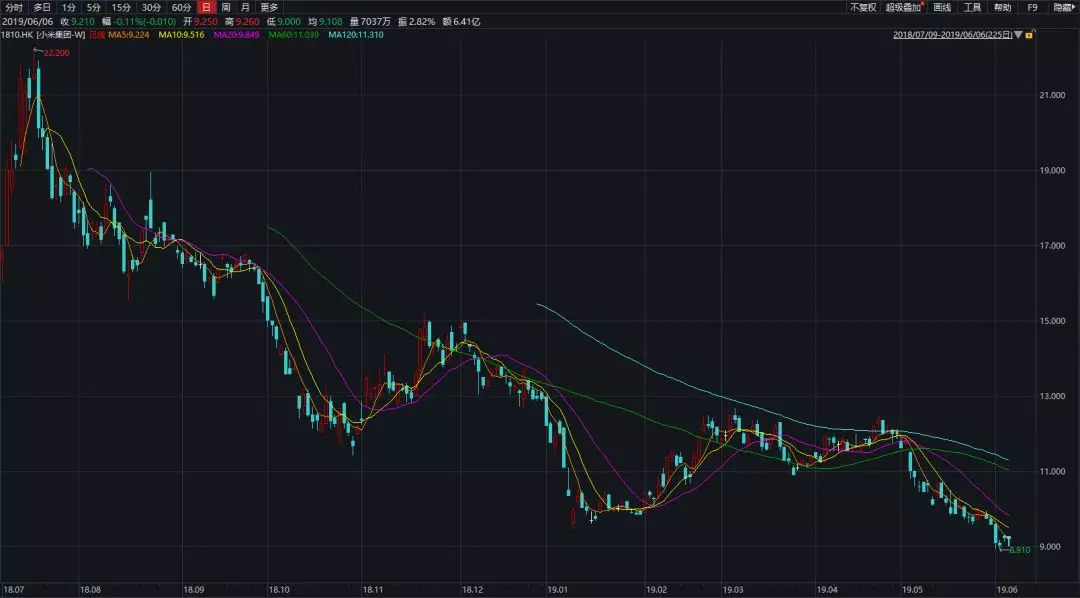Select the 分时 intraday tab
Screen dimensions: 1080x598
coord(13,7)
